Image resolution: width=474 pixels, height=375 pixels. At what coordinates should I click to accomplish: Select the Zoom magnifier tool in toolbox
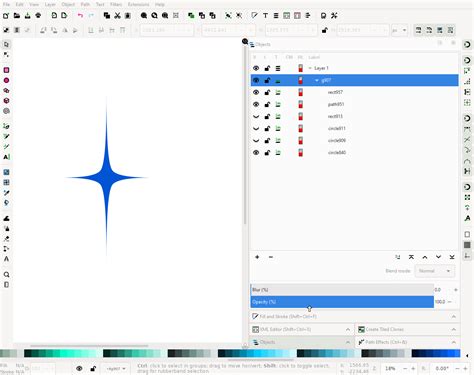pyautogui.click(x=6, y=275)
